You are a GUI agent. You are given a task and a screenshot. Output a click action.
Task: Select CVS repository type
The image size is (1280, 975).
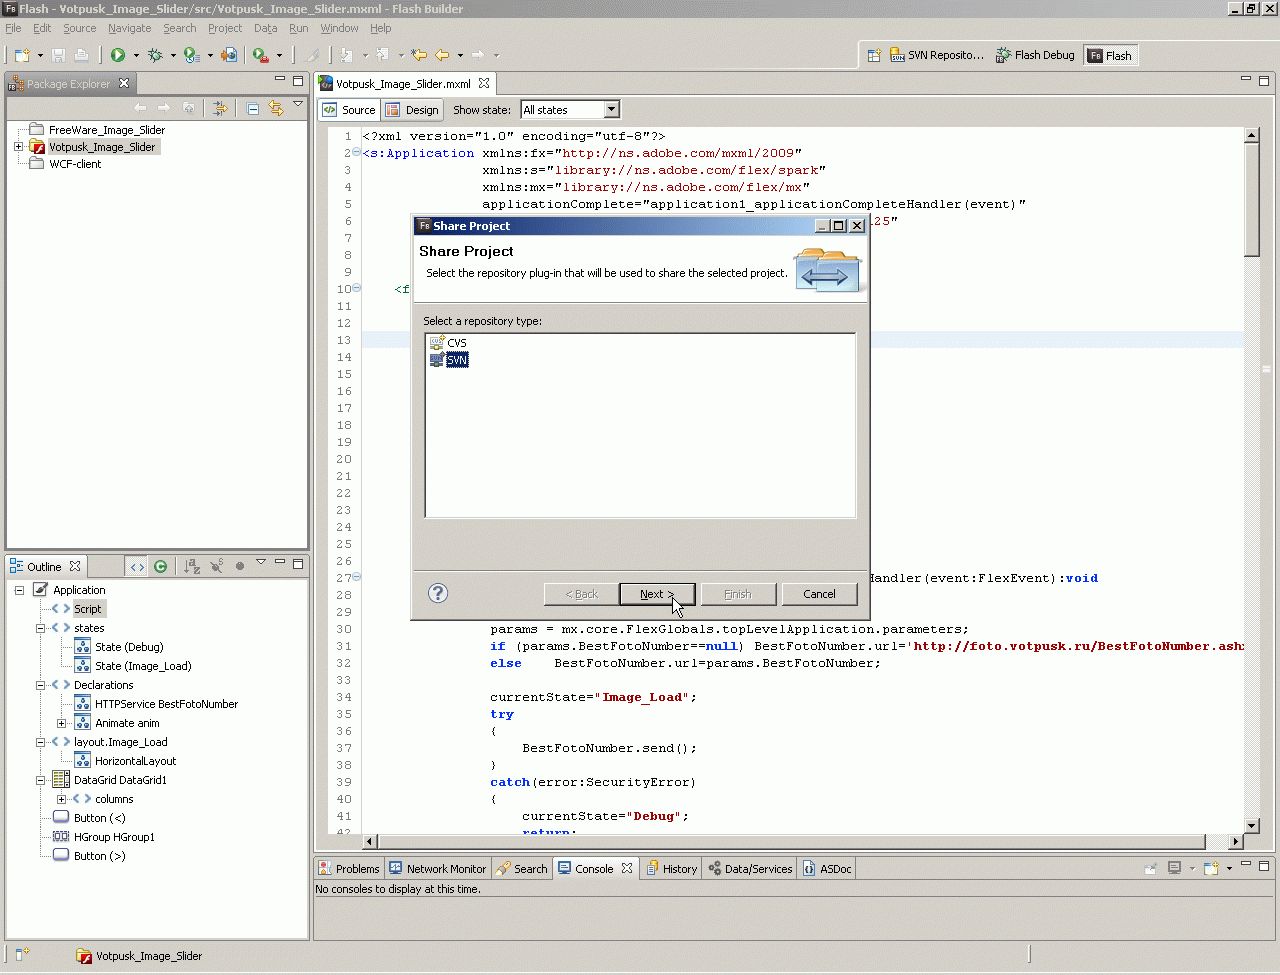pyautogui.click(x=456, y=343)
